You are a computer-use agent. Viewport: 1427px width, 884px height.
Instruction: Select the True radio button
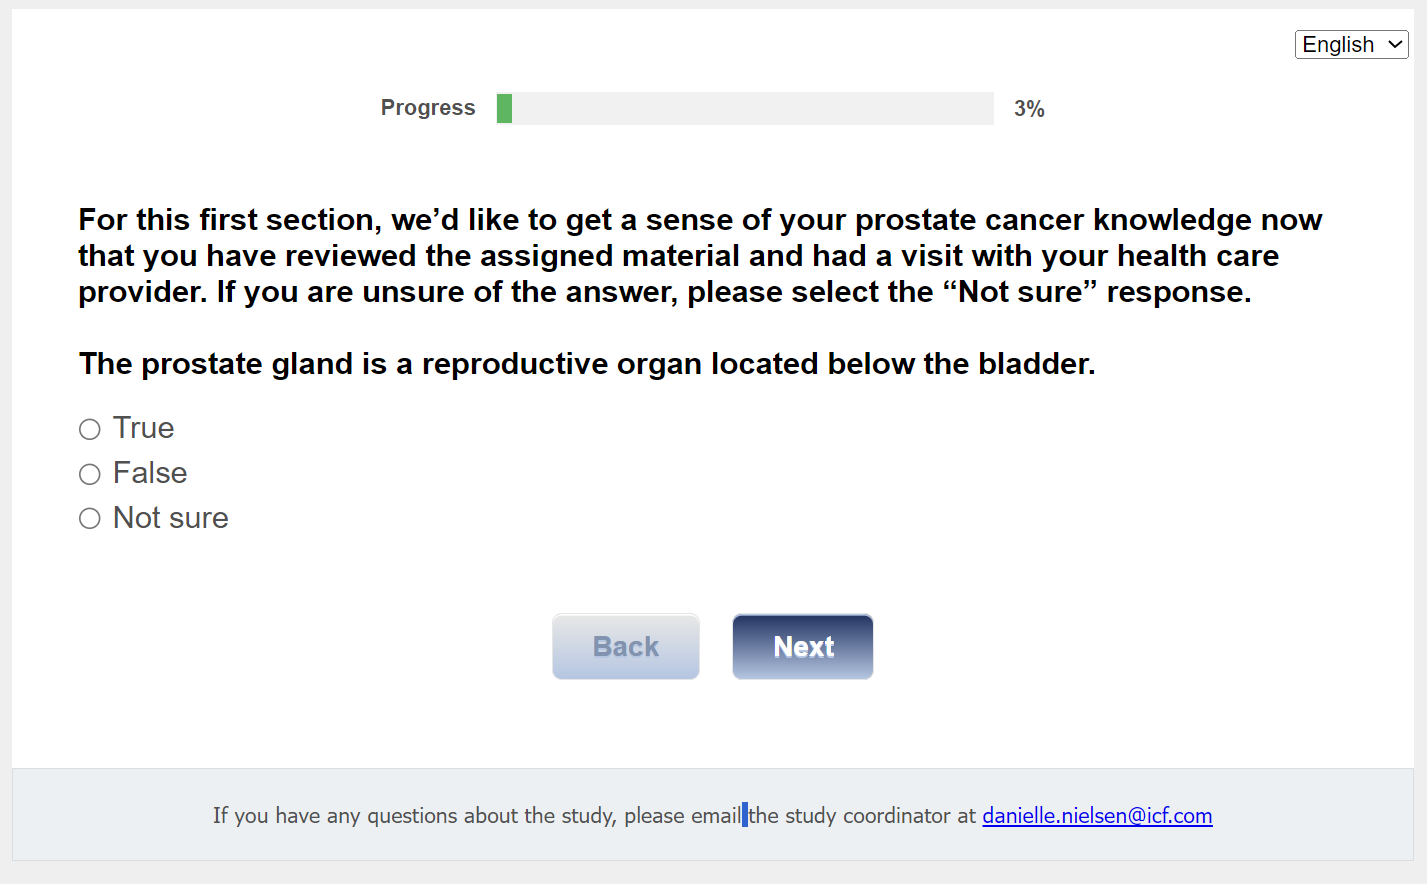click(x=90, y=429)
